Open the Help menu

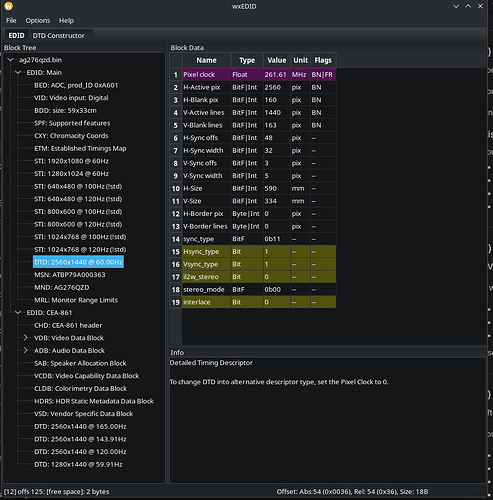[66, 21]
